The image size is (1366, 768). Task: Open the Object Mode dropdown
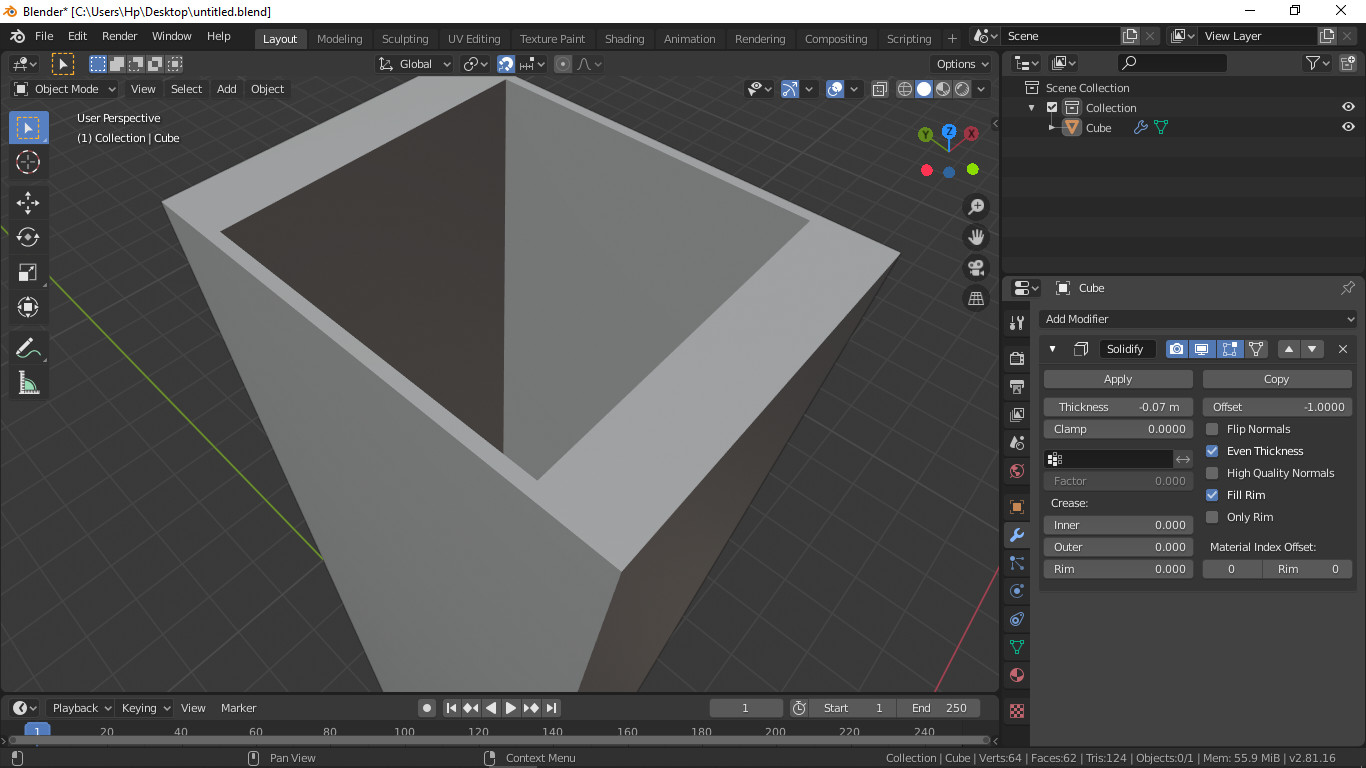tap(65, 89)
